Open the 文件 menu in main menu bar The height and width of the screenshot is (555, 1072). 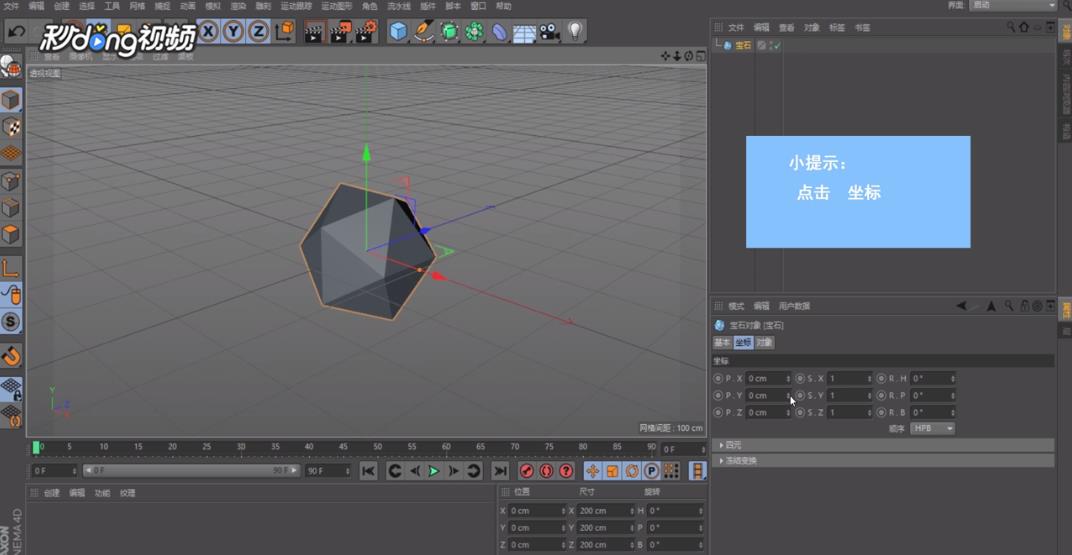click(x=11, y=6)
